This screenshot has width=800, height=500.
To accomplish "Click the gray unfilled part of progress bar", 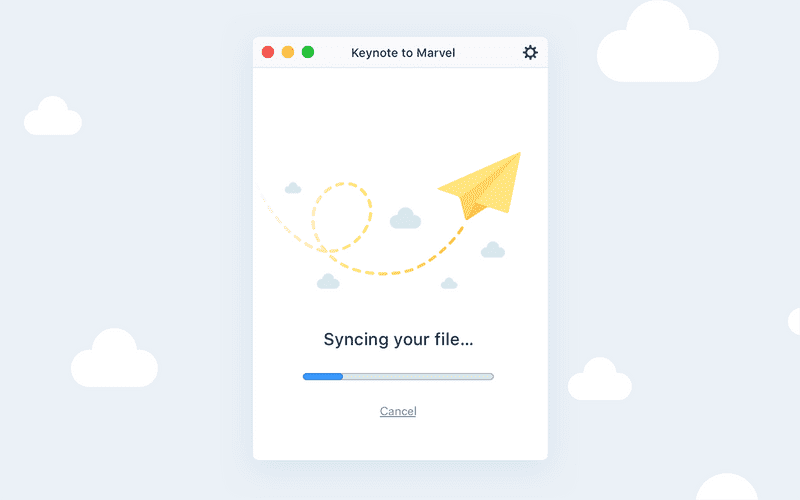I will [x=418, y=376].
